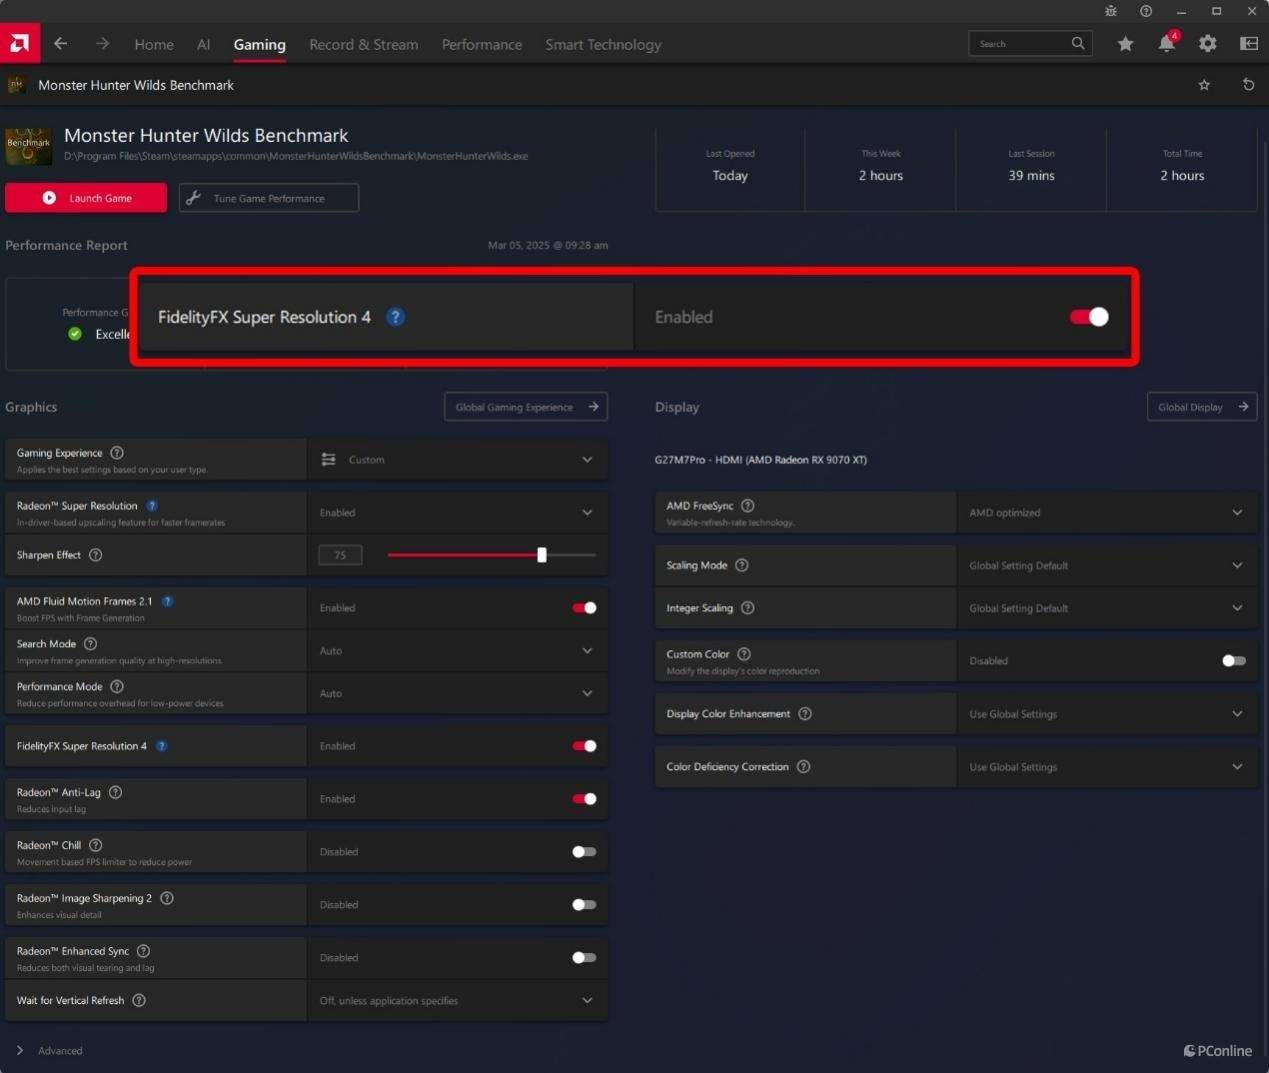Click help icon beside Radeon Chill
The height and width of the screenshot is (1073, 1269).
point(96,845)
